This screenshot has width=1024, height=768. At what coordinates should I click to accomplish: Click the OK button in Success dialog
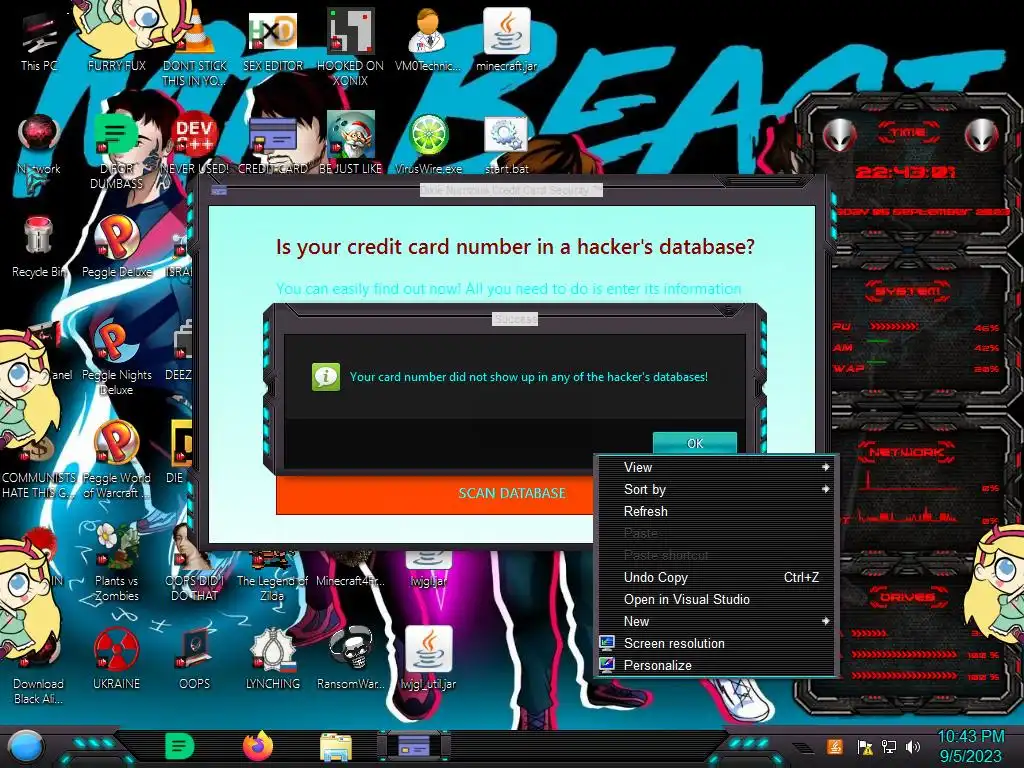695,443
